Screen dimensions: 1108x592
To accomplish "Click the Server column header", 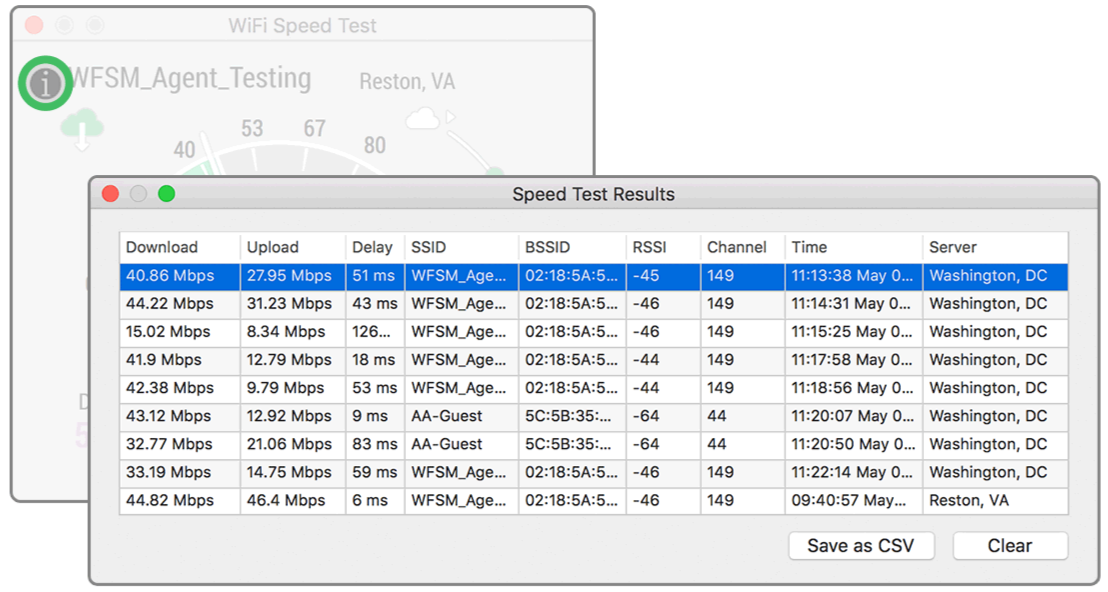I will [x=994, y=247].
